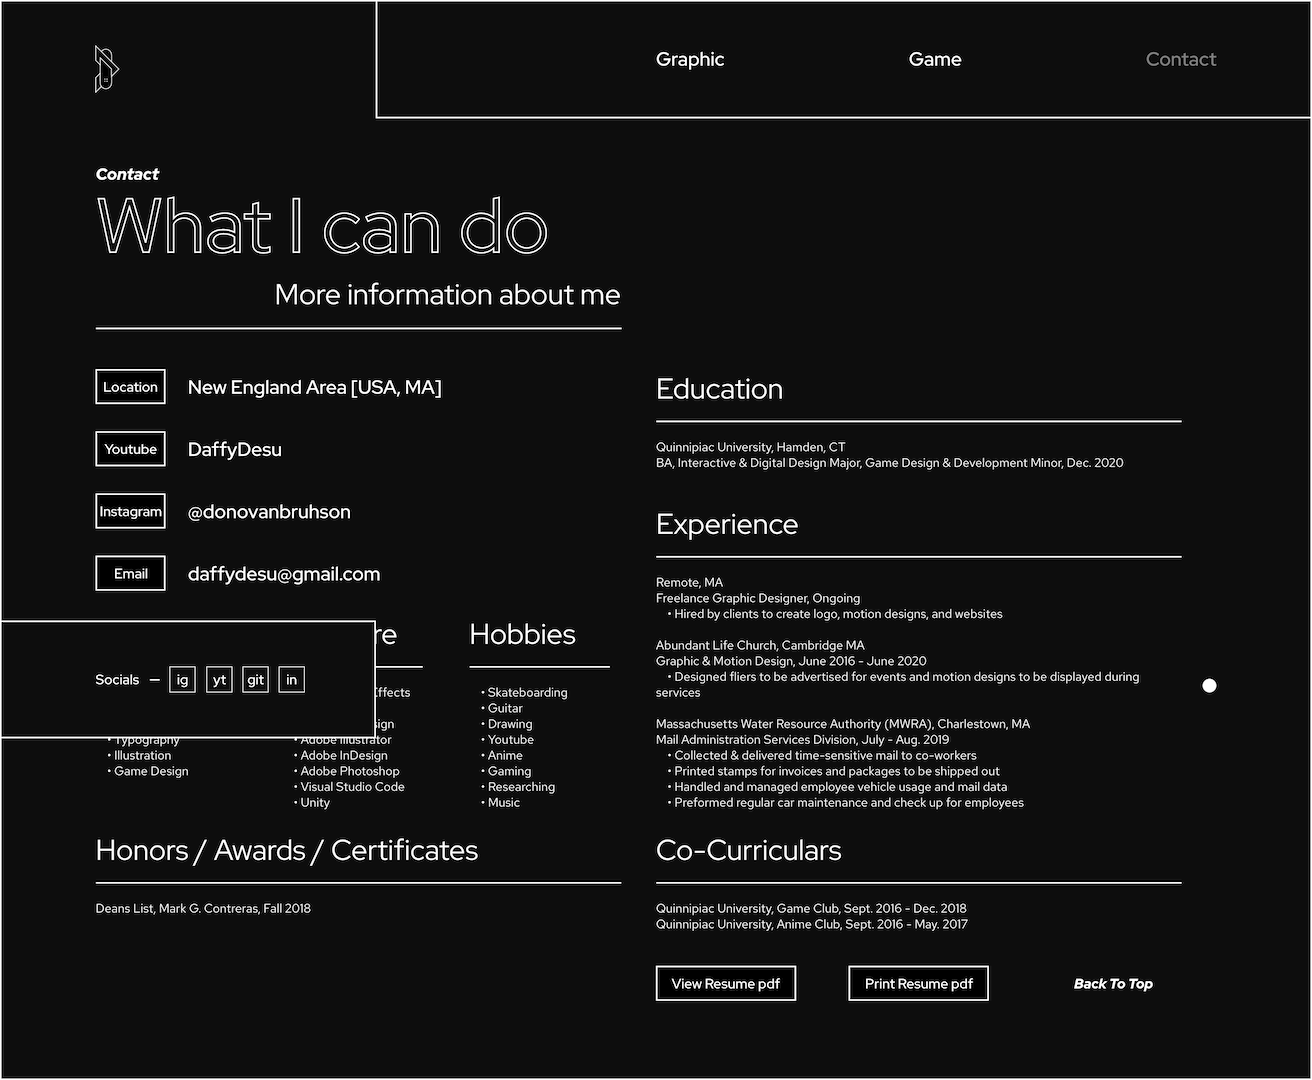Viewport: 1312px width, 1080px height.
Task: Open the DaffyDesu Youtube link
Action: (235, 450)
